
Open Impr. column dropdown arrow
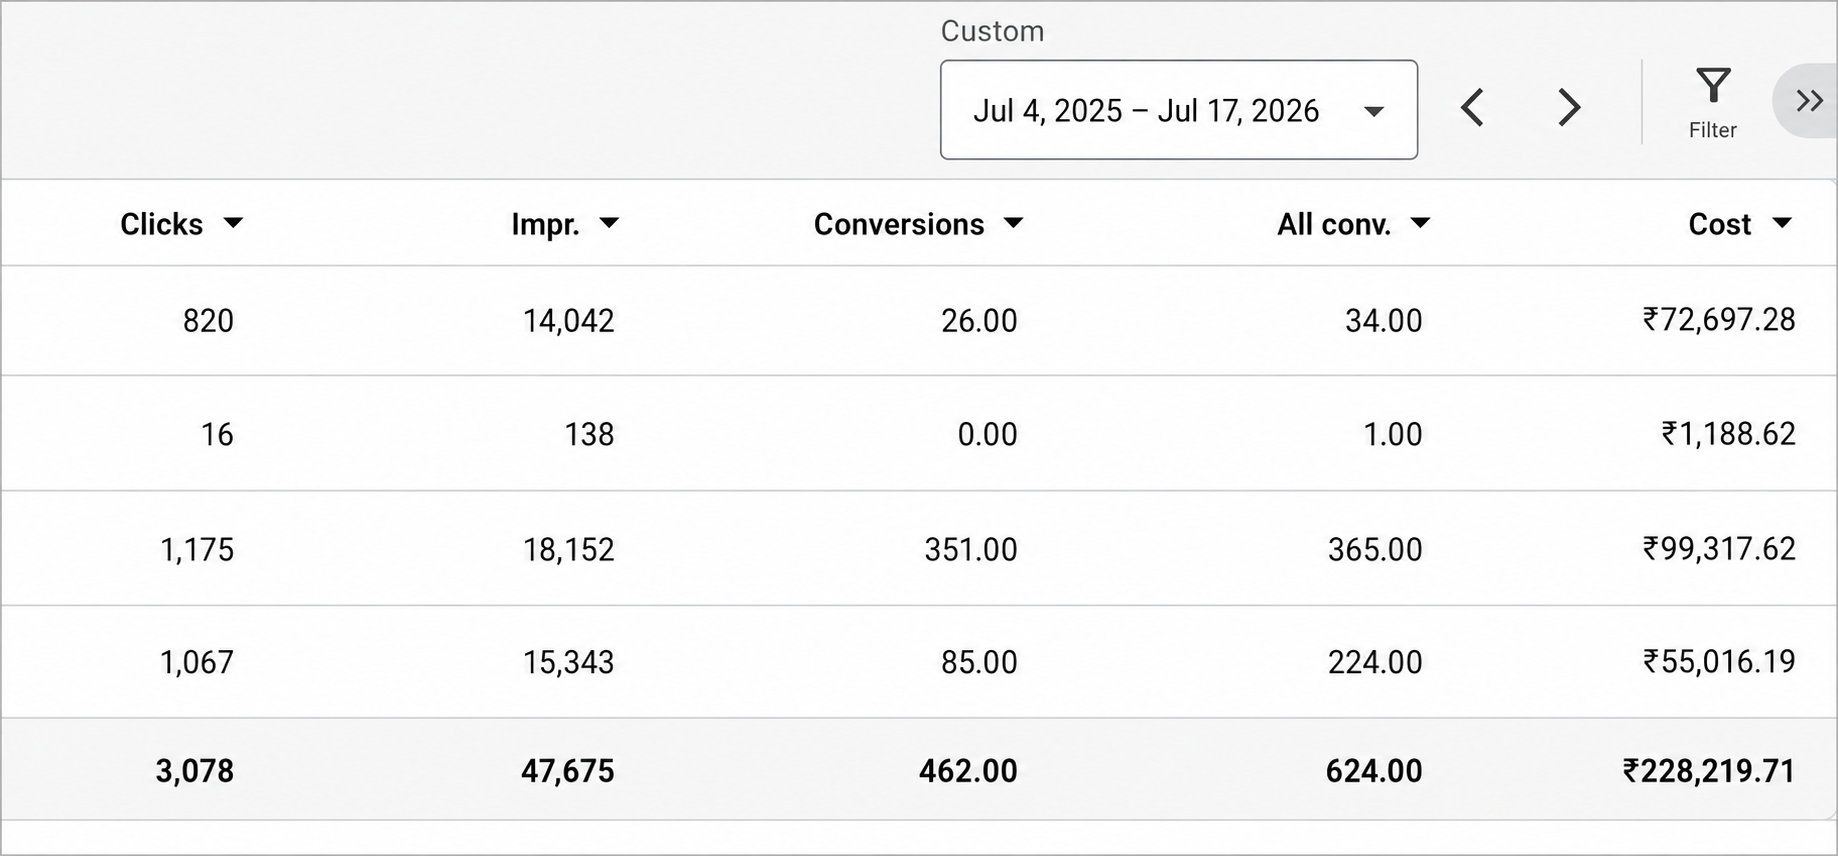[x=609, y=223]
